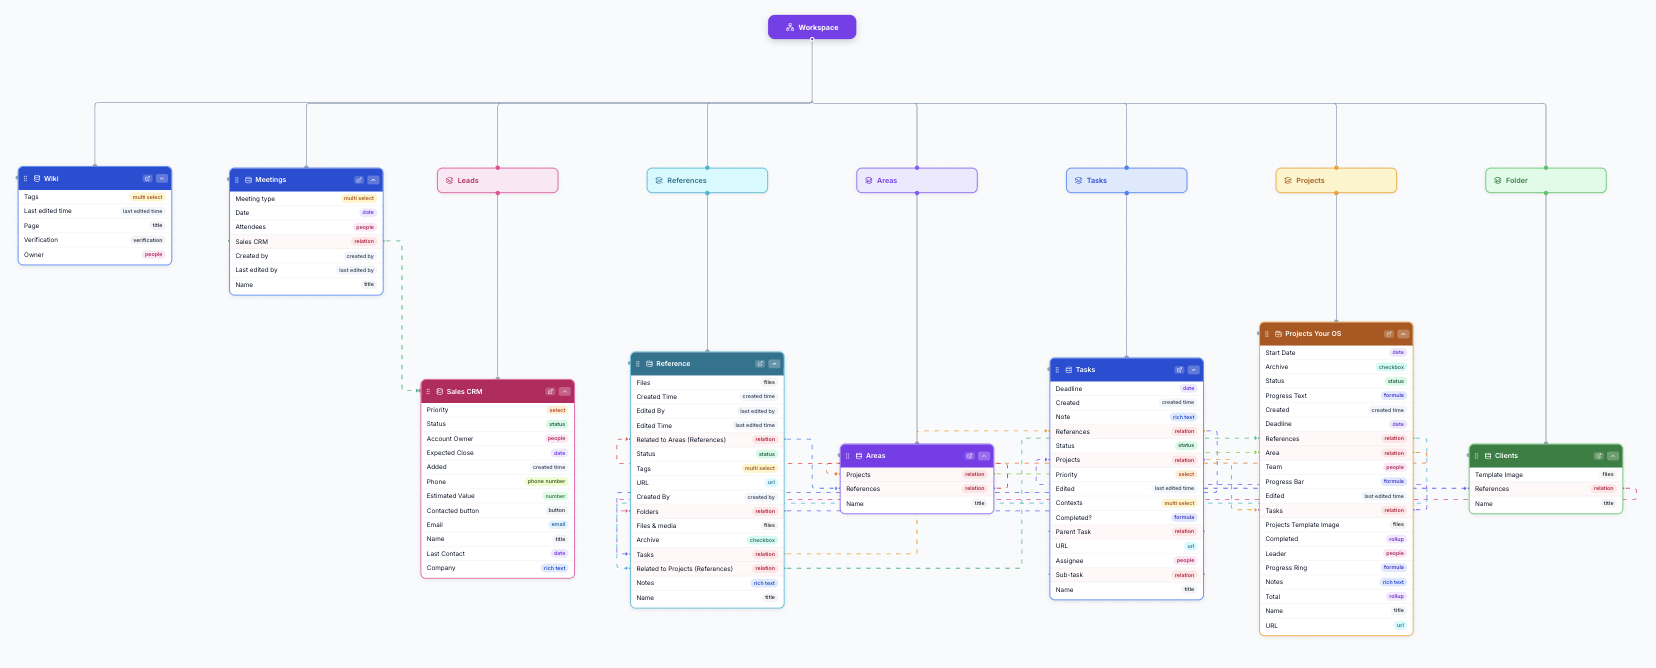Click the Sub-task row in Tasks card

(x=1126, y=575)
